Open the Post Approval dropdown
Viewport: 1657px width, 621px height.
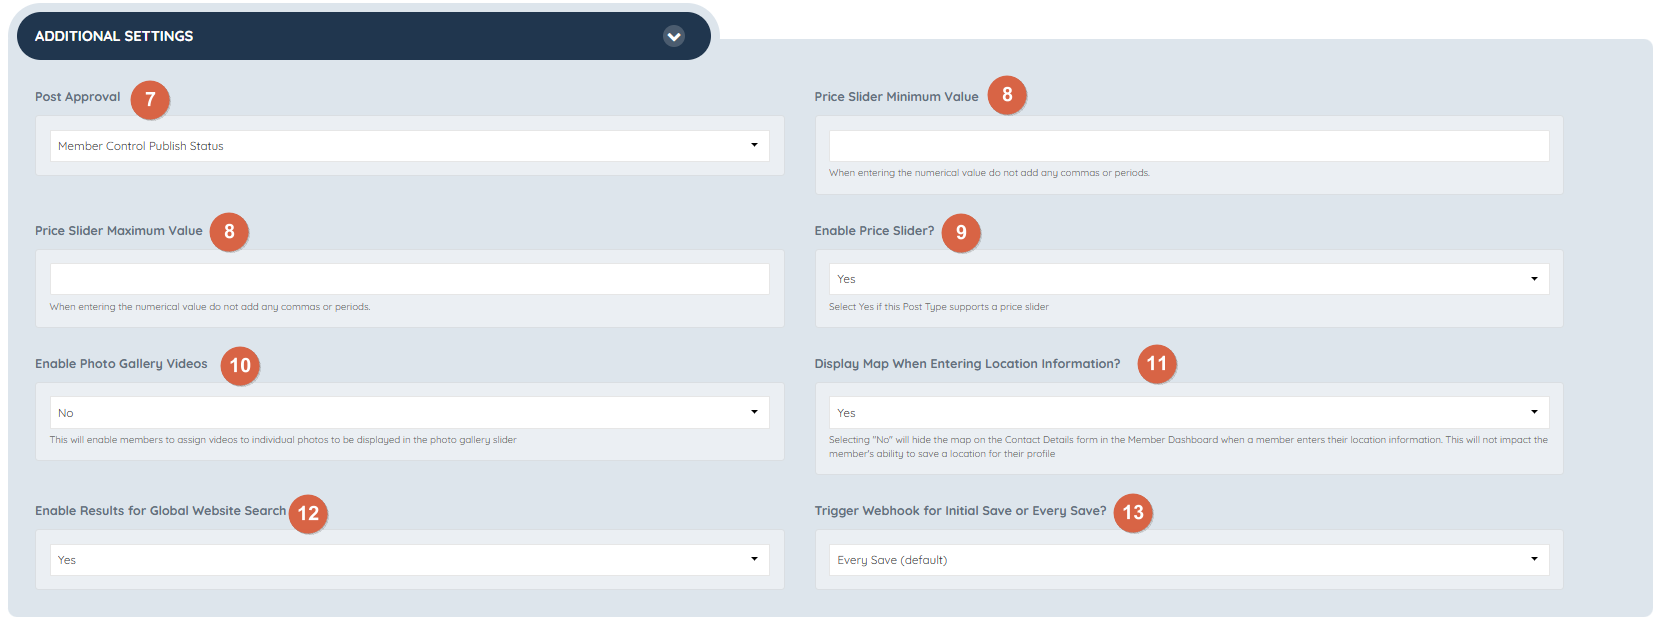(410, 146)
